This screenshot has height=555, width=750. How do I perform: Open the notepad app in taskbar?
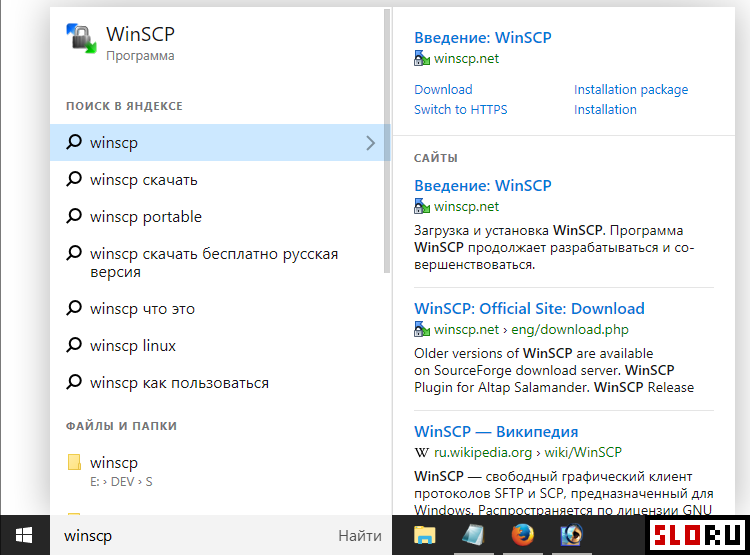tap(474, 535)
